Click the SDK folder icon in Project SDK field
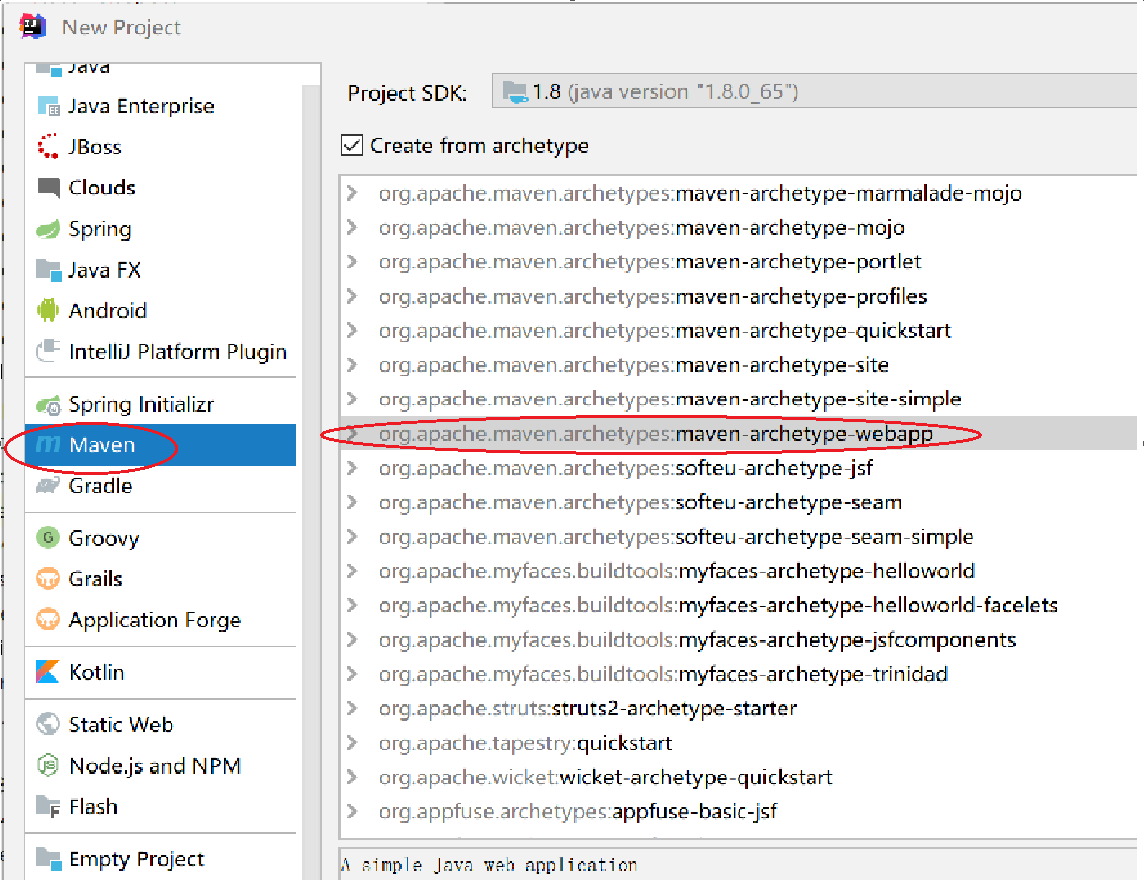Image resolution: width=1144 pixels, height=880 pixels. click(x=515, y=92)
